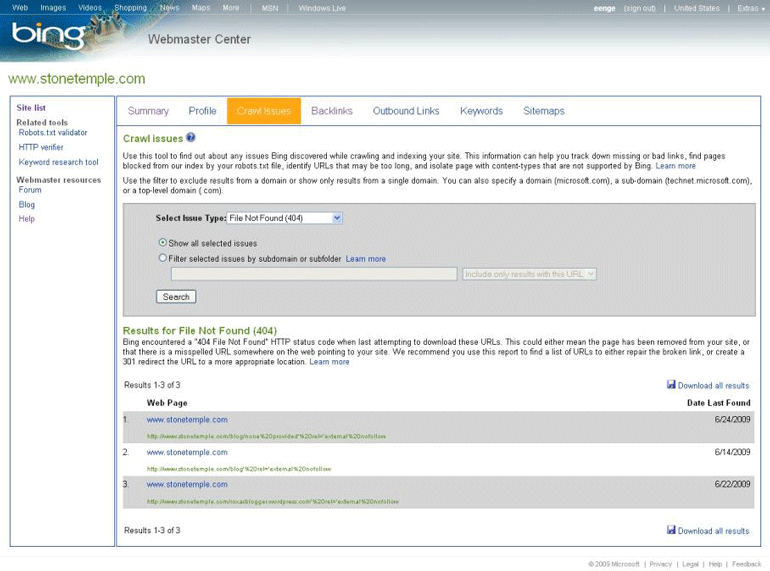Screen dimensions: 770x571
Task: Click the Webmaster Center title
Action: (199, 39)
